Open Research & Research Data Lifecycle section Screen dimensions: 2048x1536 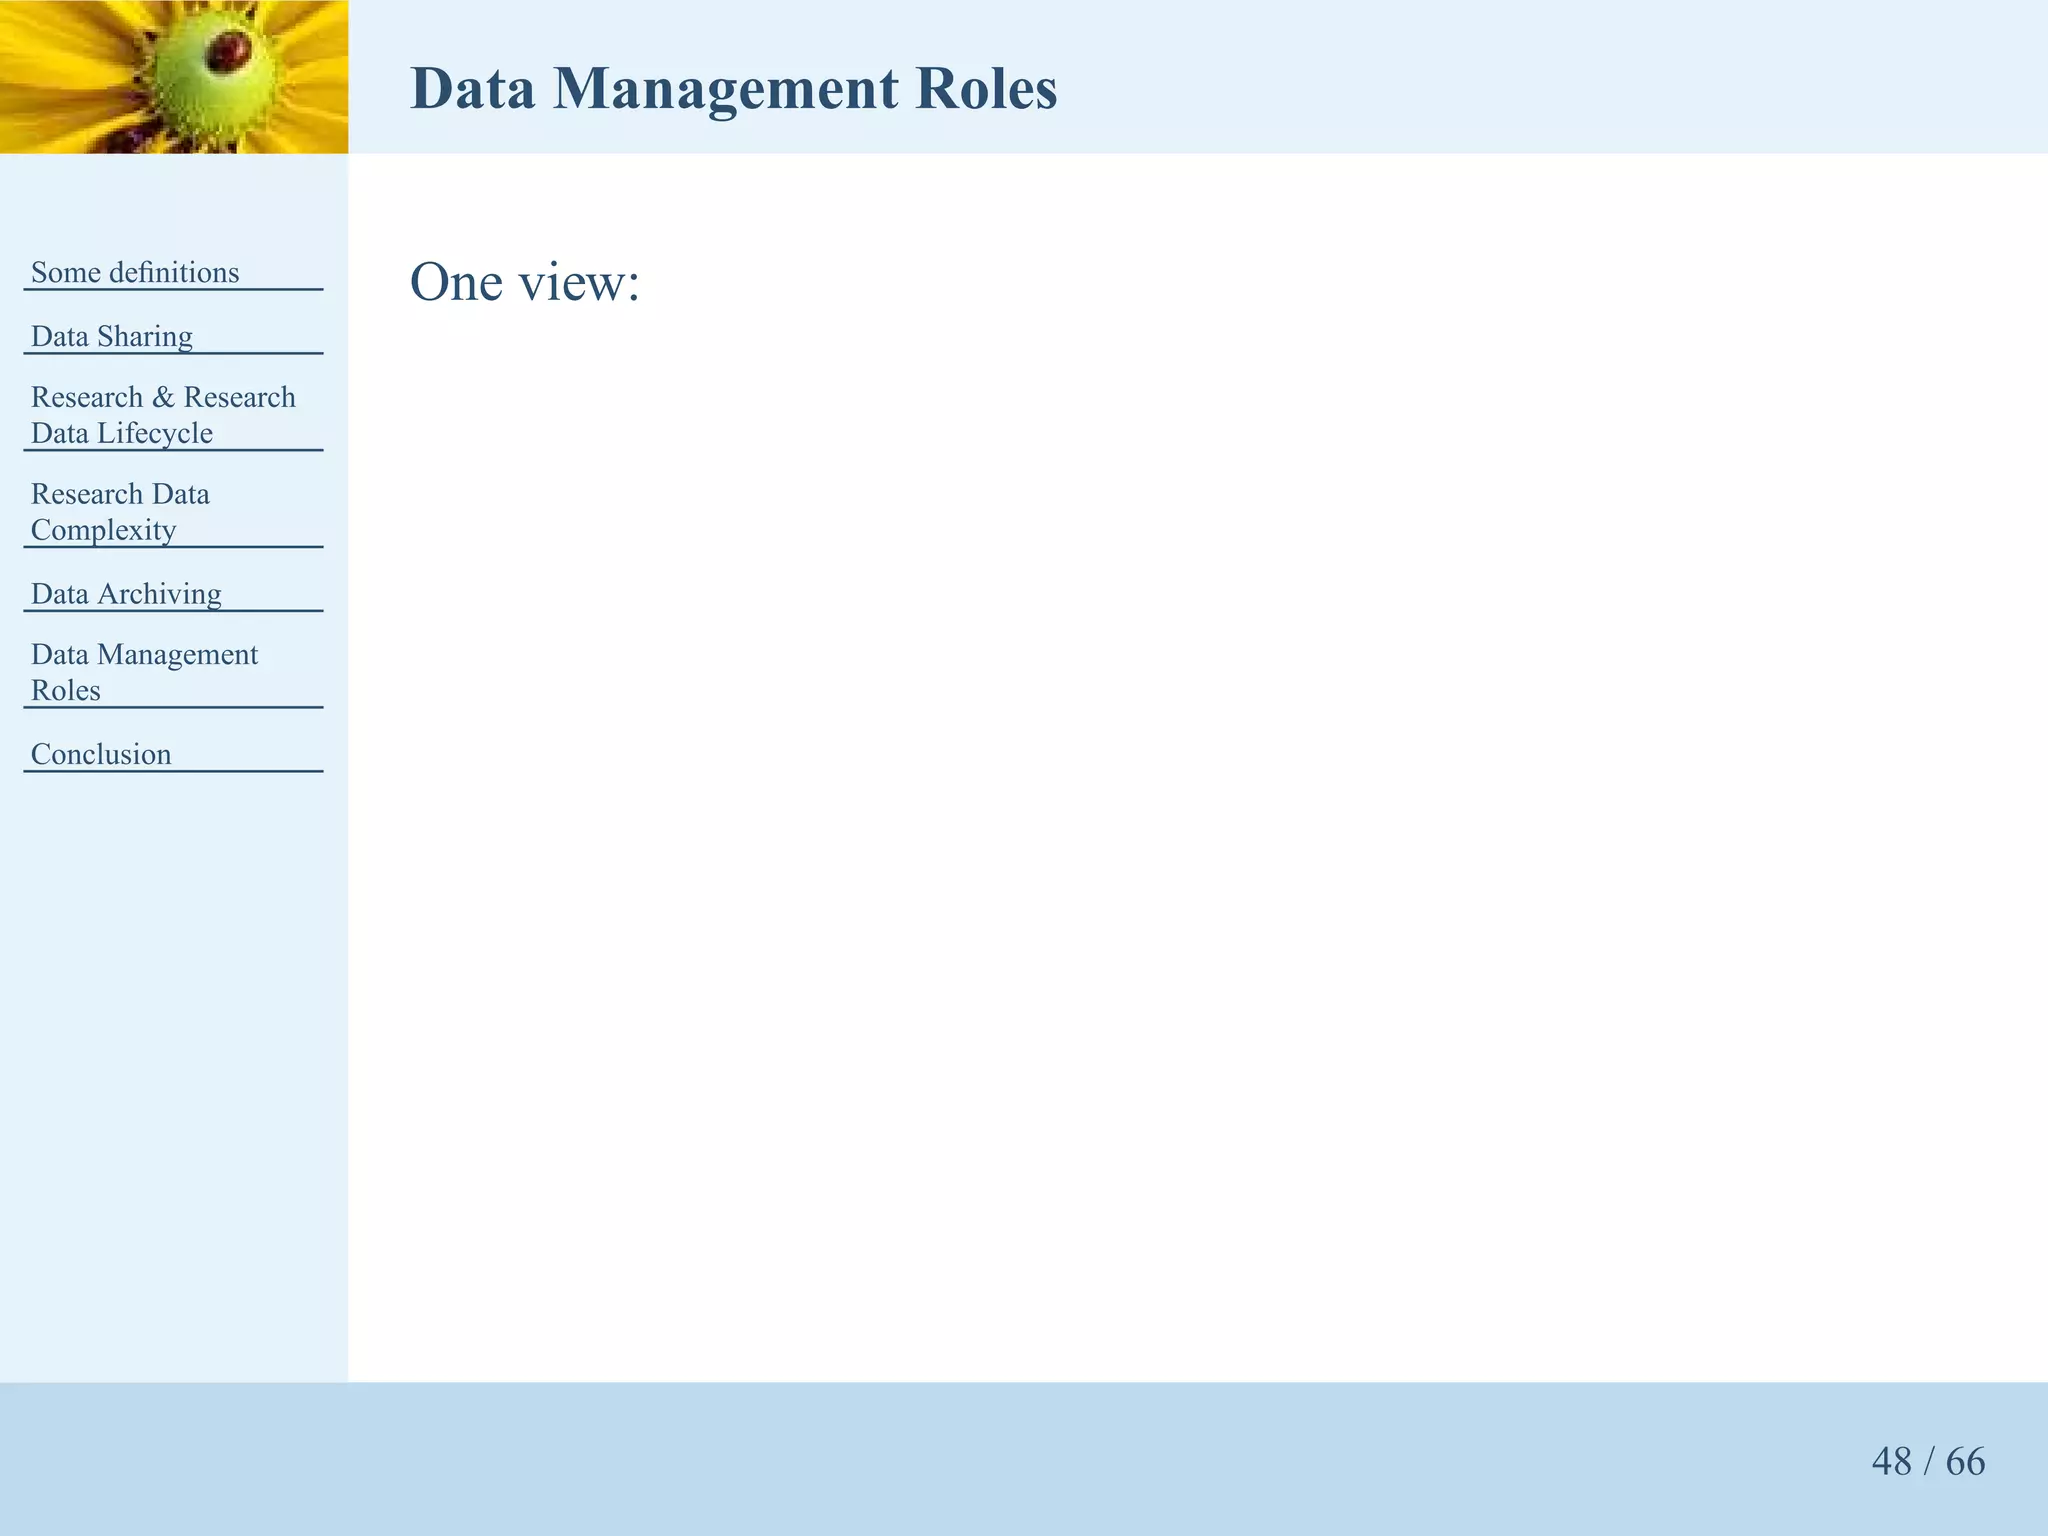[163, 415]
